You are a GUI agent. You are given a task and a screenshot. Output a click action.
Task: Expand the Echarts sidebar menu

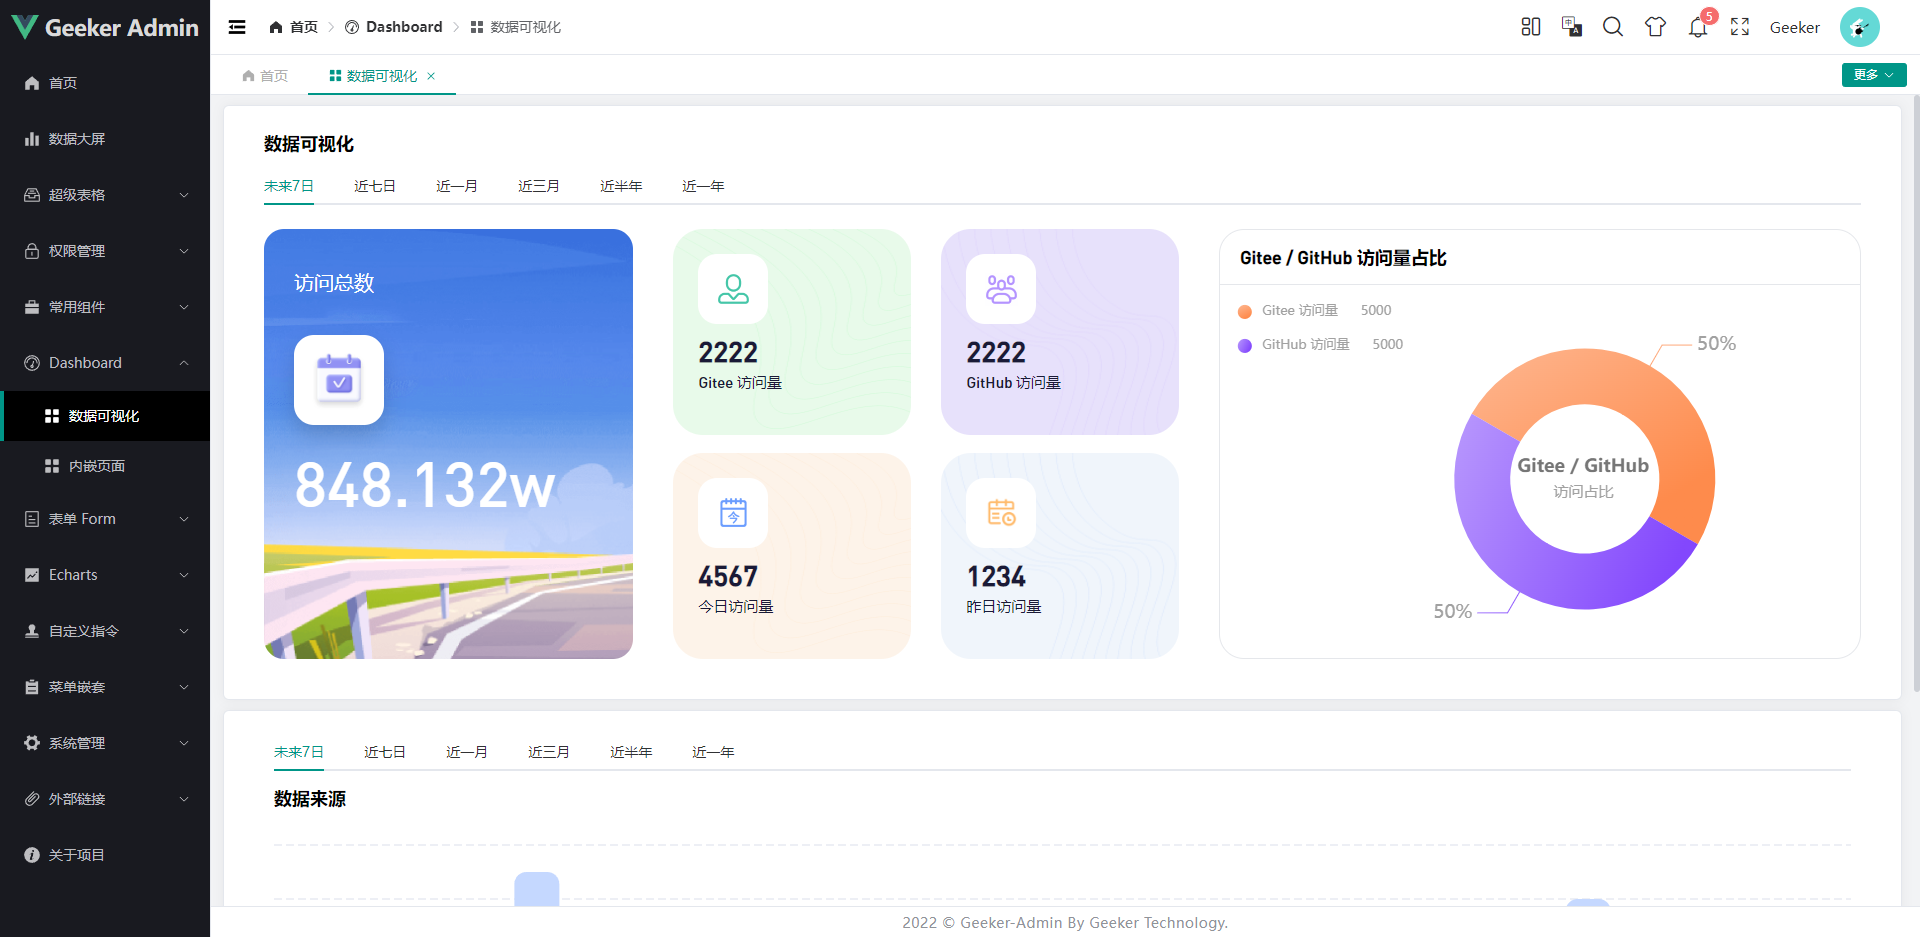point(105,575)
